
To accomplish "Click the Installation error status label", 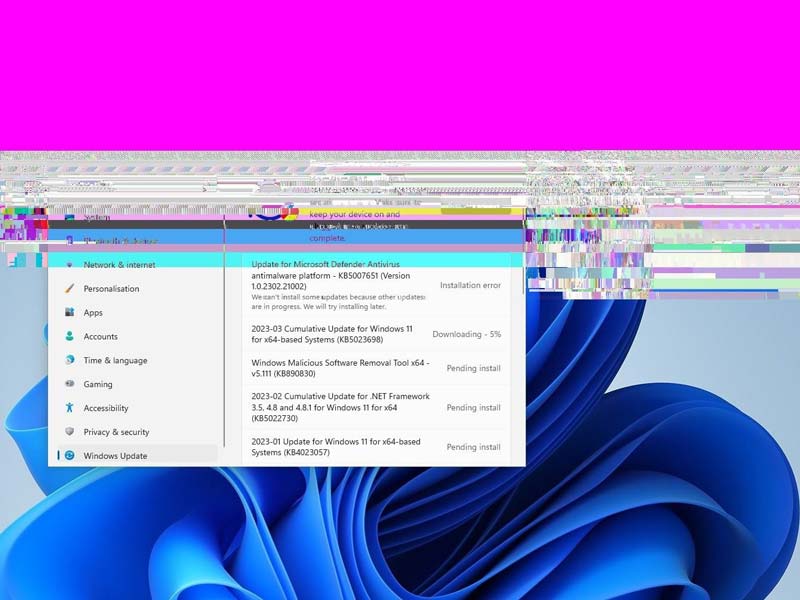I will pos(471,285).
